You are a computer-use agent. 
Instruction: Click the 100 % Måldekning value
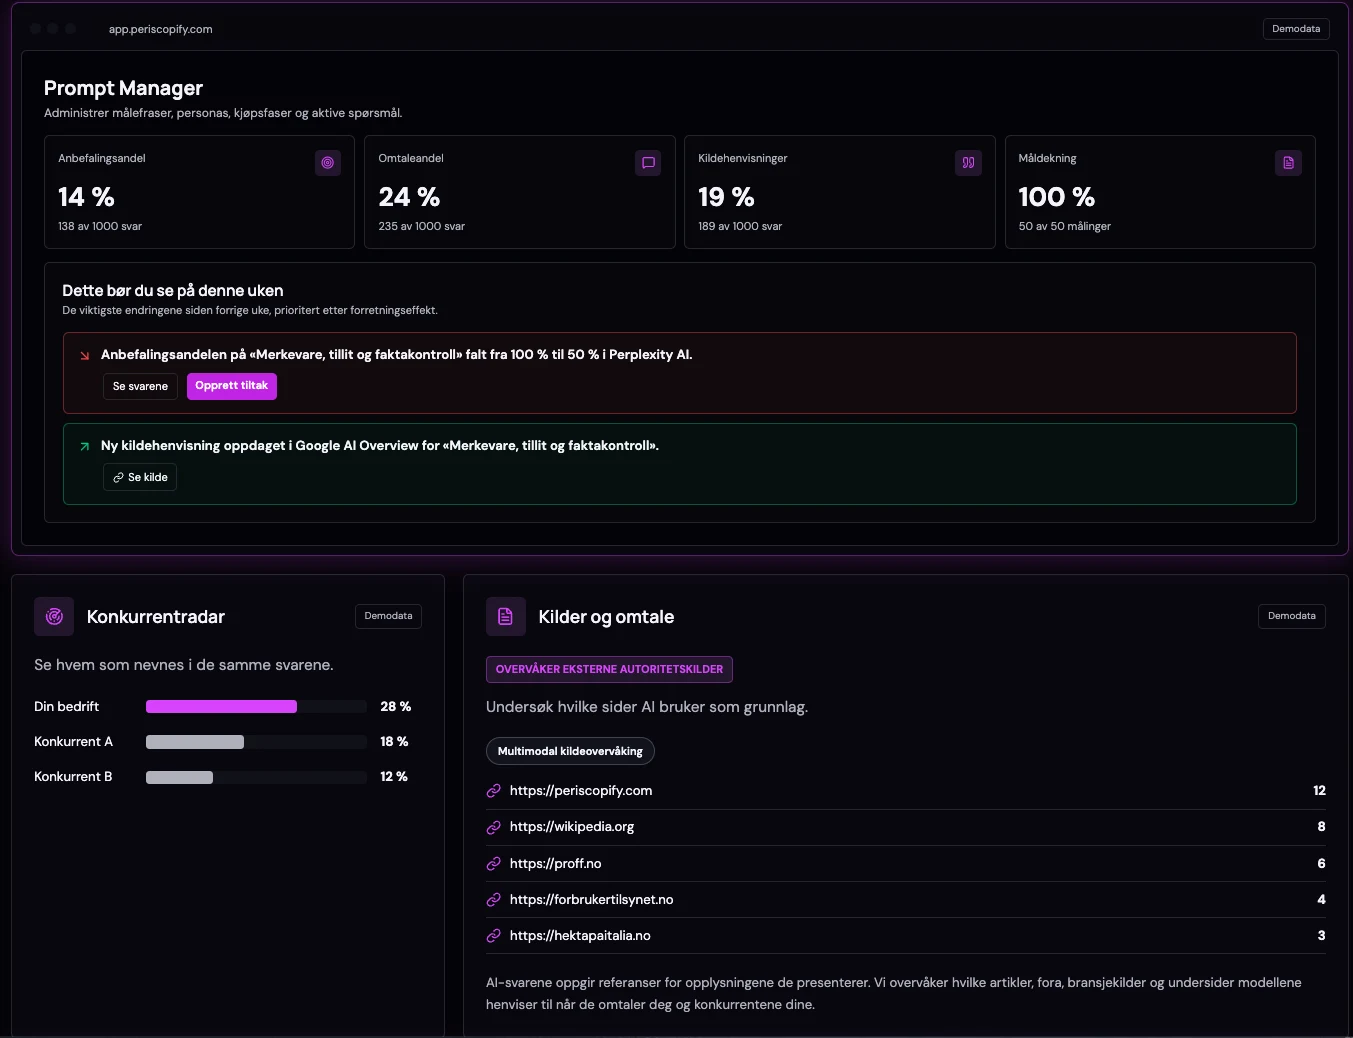[x=1057, y=197]
